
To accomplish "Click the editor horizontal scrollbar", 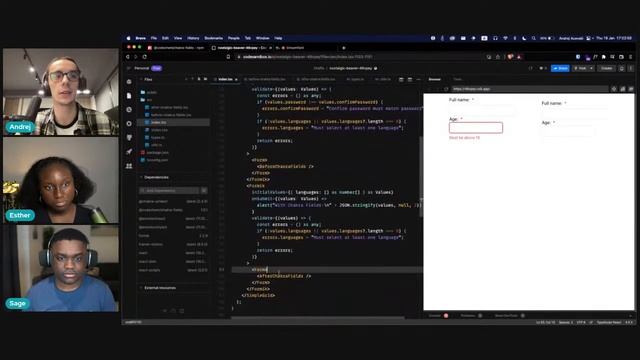I will pyautogui.click(x=318, y=318).
